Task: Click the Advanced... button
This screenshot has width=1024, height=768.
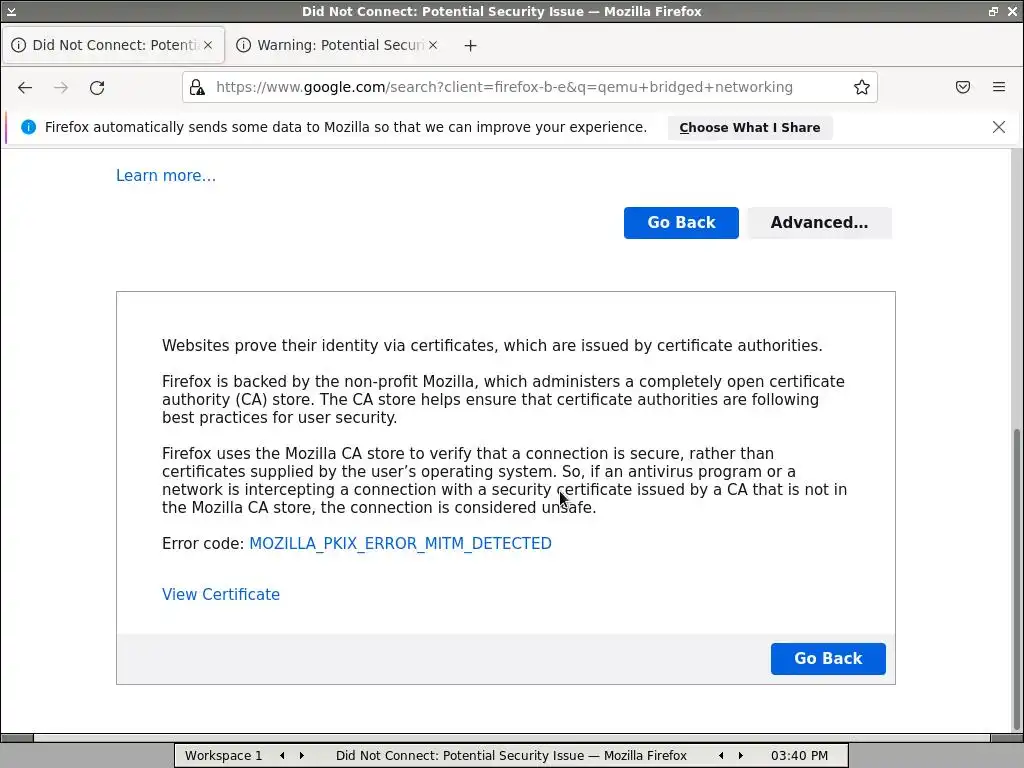Action: coord(819,223)
